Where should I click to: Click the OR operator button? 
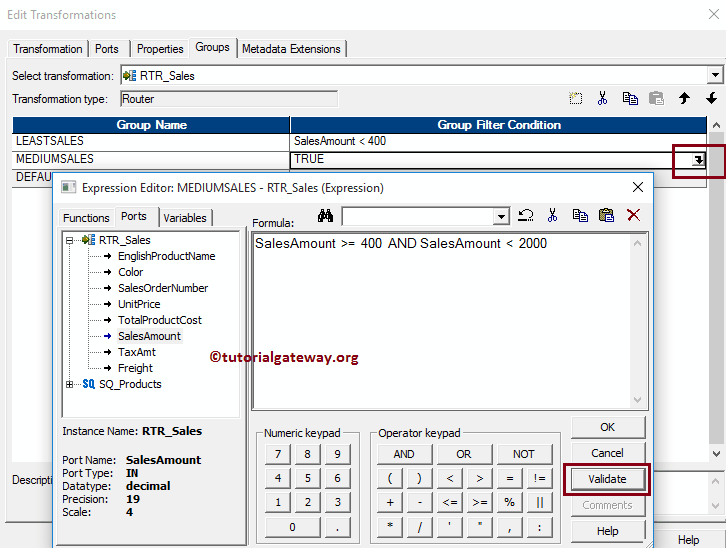(x=464, y=455)
